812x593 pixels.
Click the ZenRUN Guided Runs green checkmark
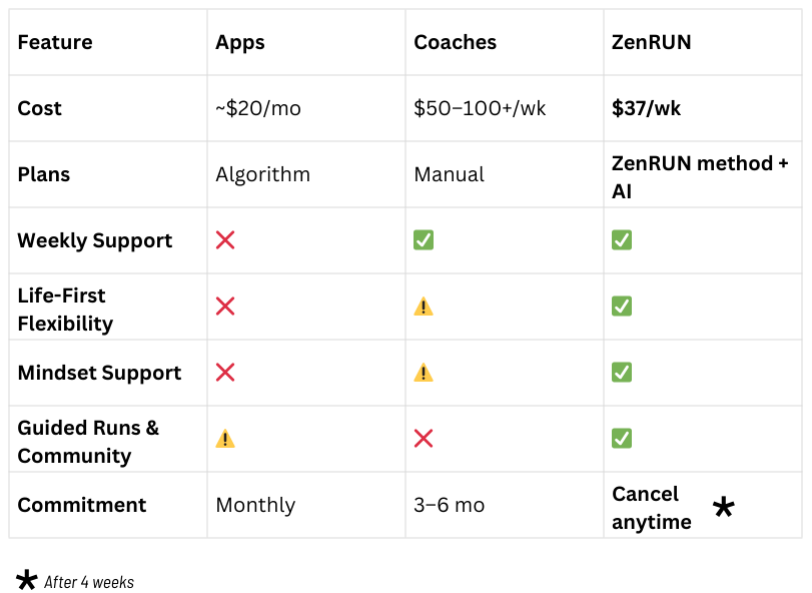pyautogui.click(x=621, y=438)
